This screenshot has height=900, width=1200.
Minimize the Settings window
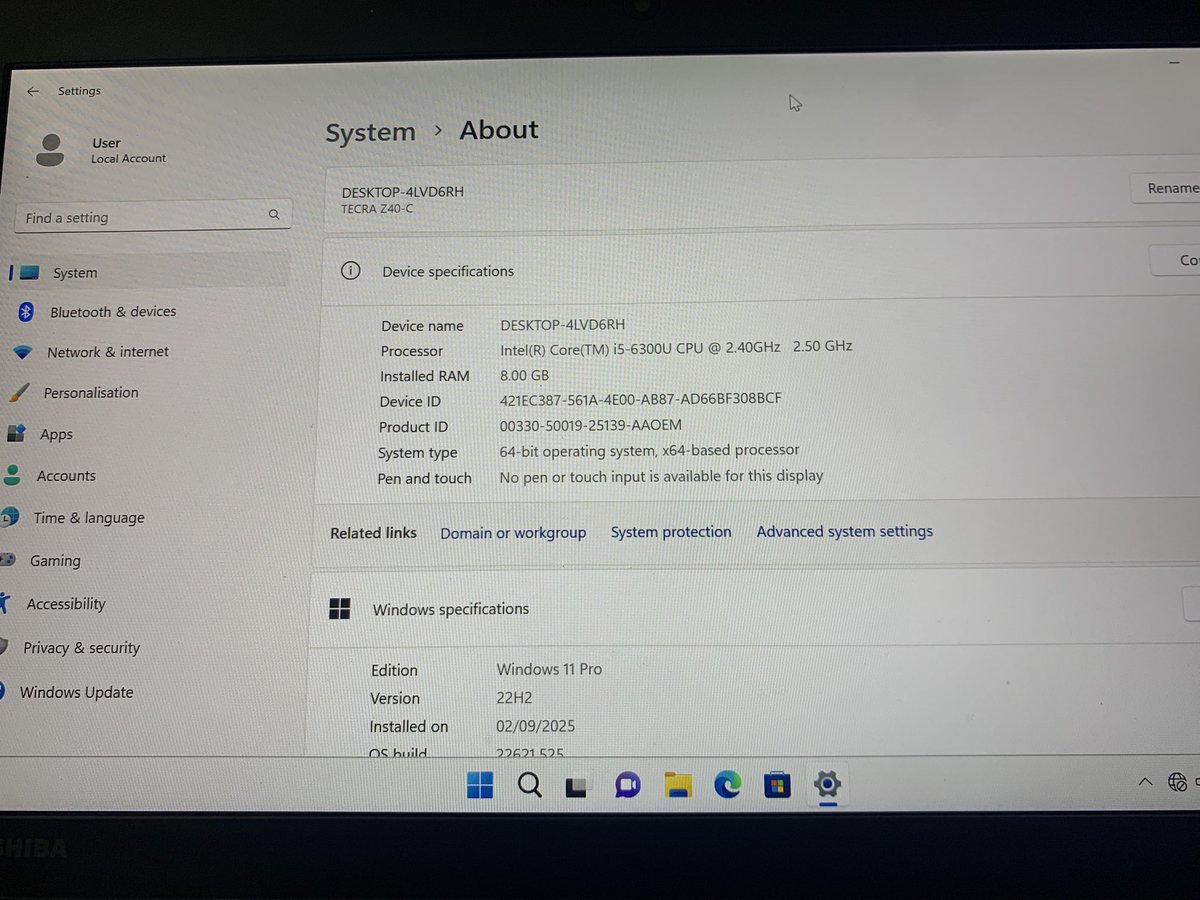click(1174, 62)
